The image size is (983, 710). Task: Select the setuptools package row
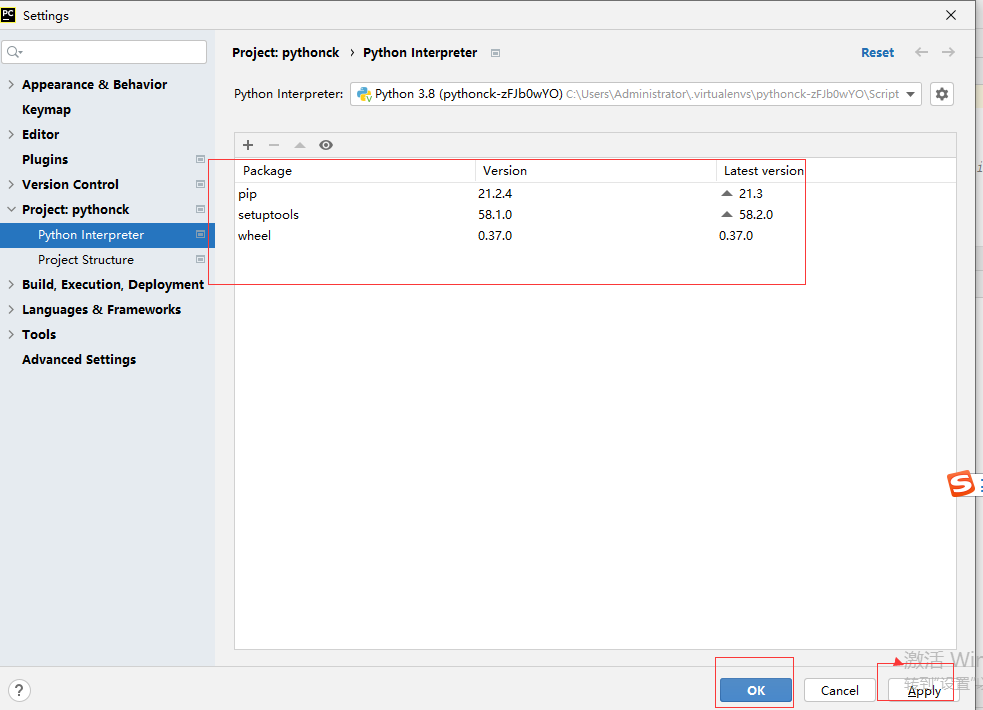click(x=595, y=214)
